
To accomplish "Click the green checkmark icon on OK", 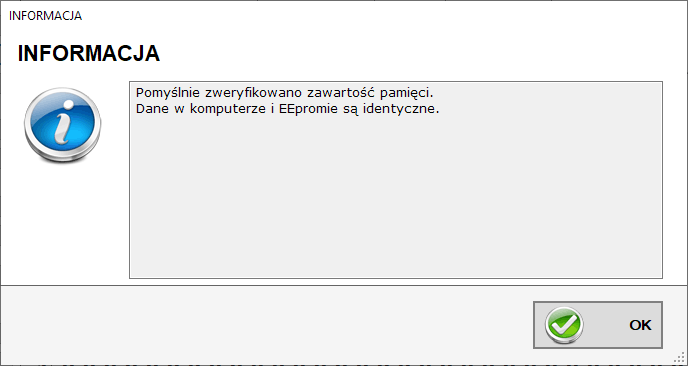I will (564, 325).
